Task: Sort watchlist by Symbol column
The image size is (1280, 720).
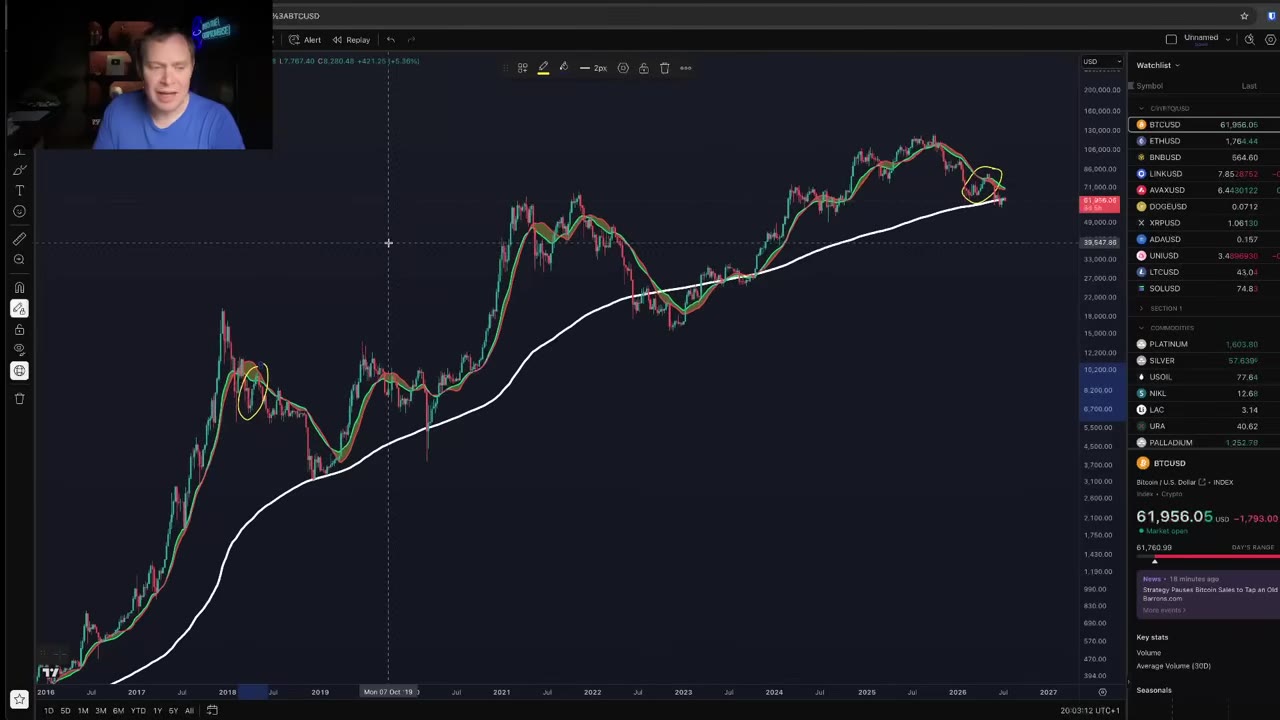Action: tap(1149, 86)
